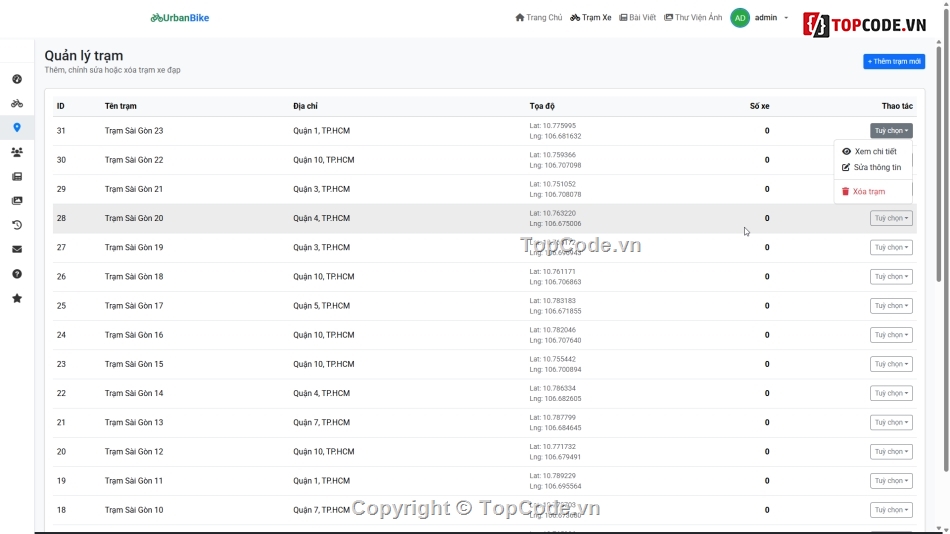
Task: Choose Sửa thông tin from dropdown menu
Action: point(872,167)
